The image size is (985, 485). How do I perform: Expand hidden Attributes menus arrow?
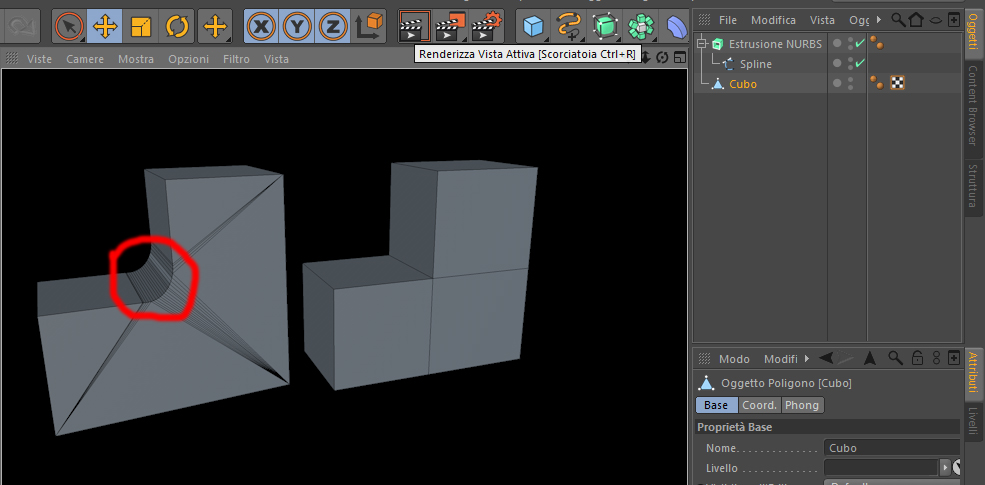[805, 359]
